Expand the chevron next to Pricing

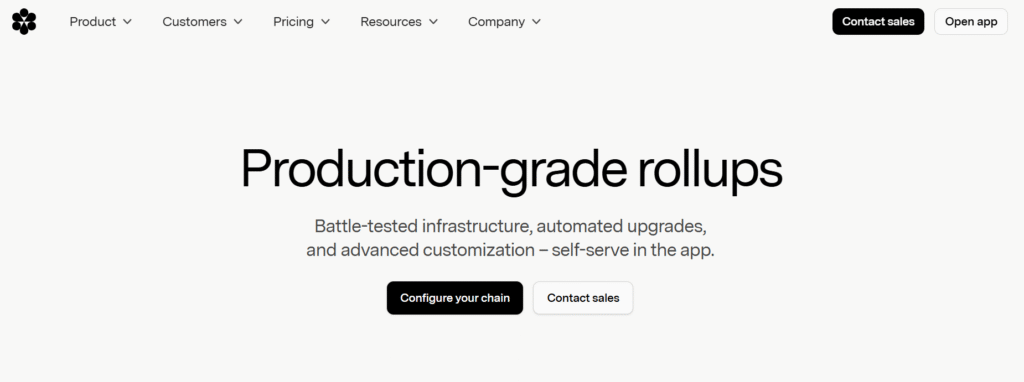pos(325,22)
